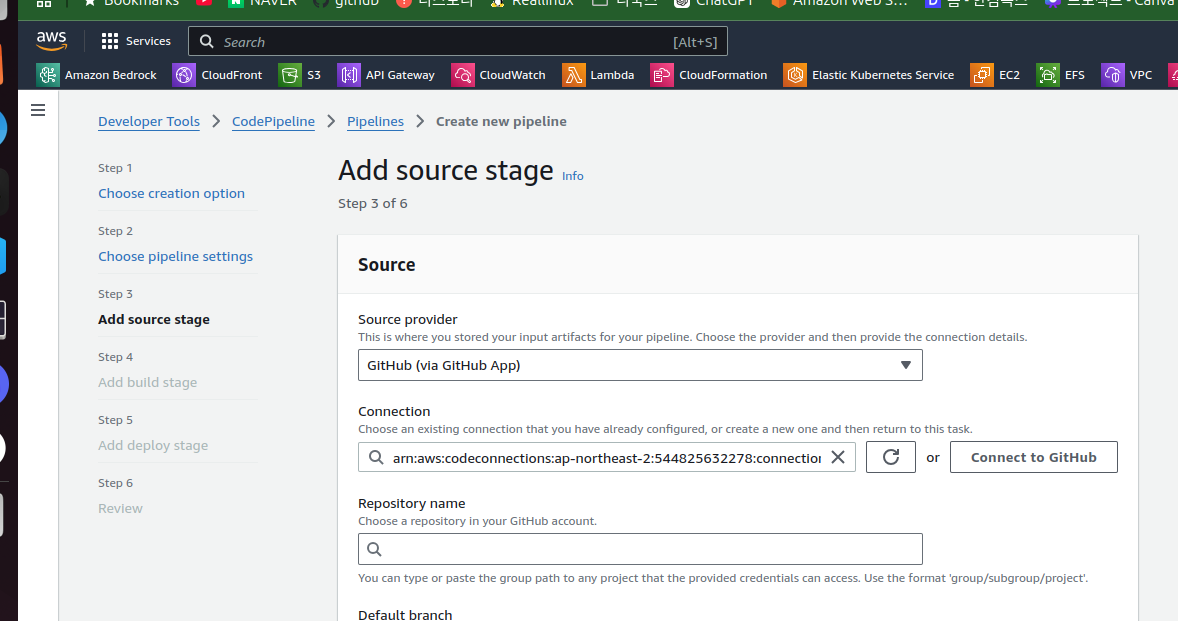Refresh the connection list
Screen dimensions: 1178x621
click(890, 457)
